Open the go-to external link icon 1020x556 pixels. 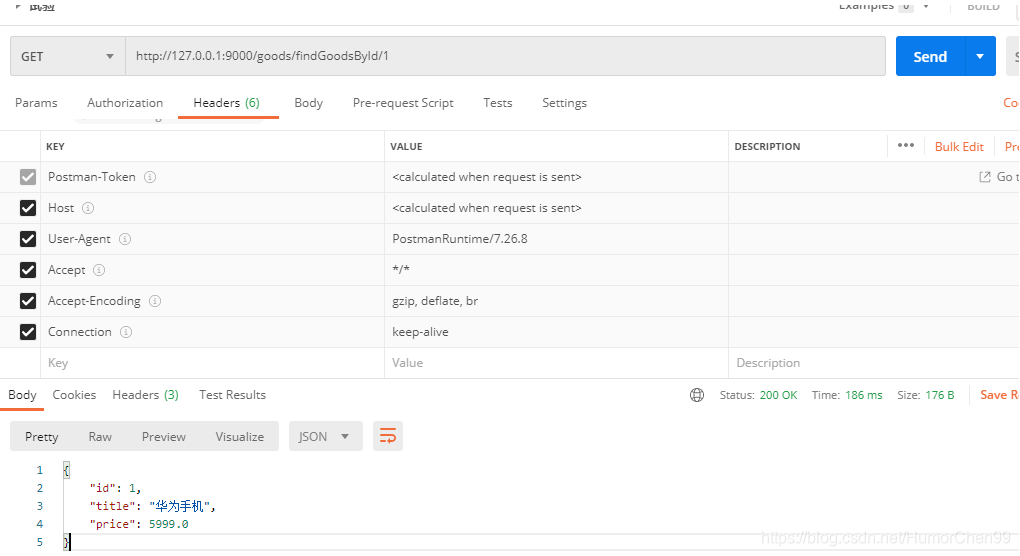[985, 177]
